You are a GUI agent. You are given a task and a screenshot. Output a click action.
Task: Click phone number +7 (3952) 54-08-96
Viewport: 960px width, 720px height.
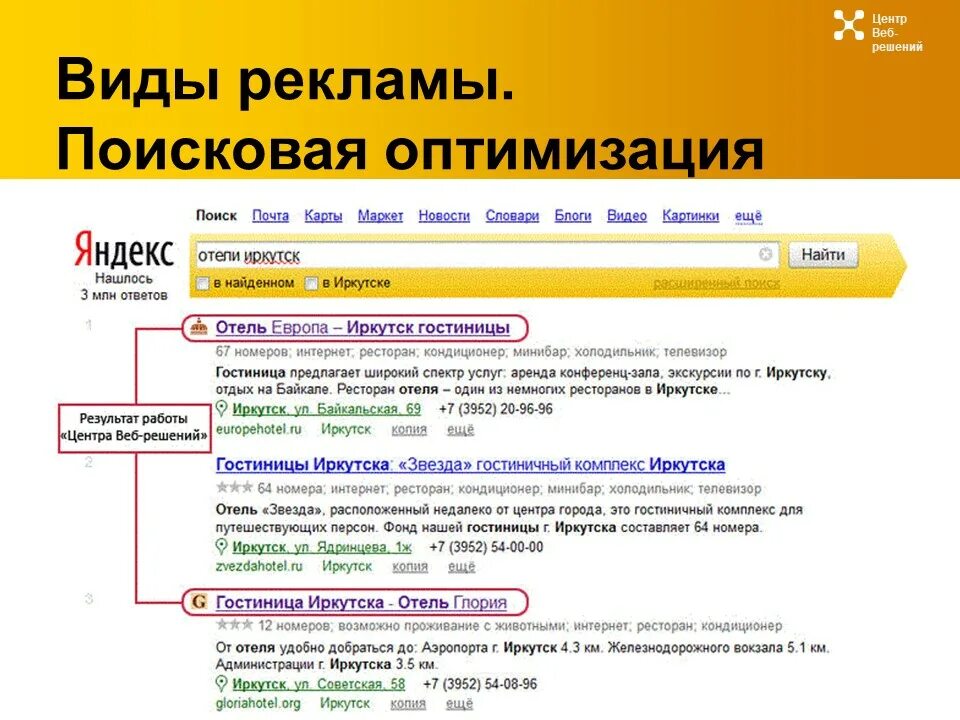click(x=480, y=684)
